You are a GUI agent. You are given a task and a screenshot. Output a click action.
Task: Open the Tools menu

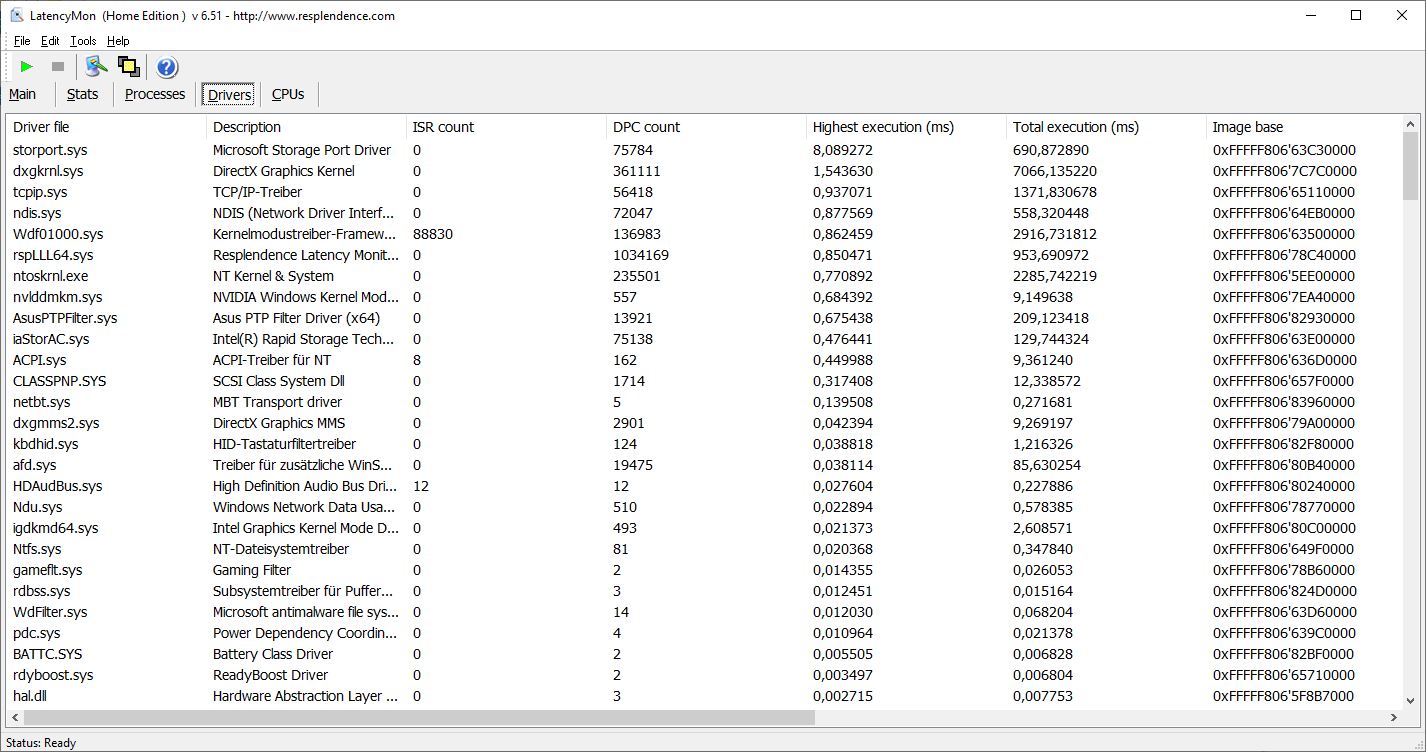click(83, 41)
